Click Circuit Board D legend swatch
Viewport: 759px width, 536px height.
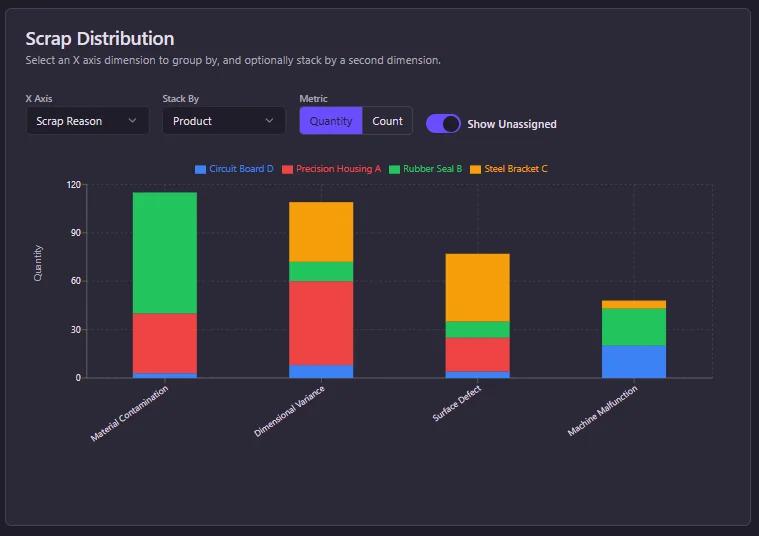tap(200, 169)
